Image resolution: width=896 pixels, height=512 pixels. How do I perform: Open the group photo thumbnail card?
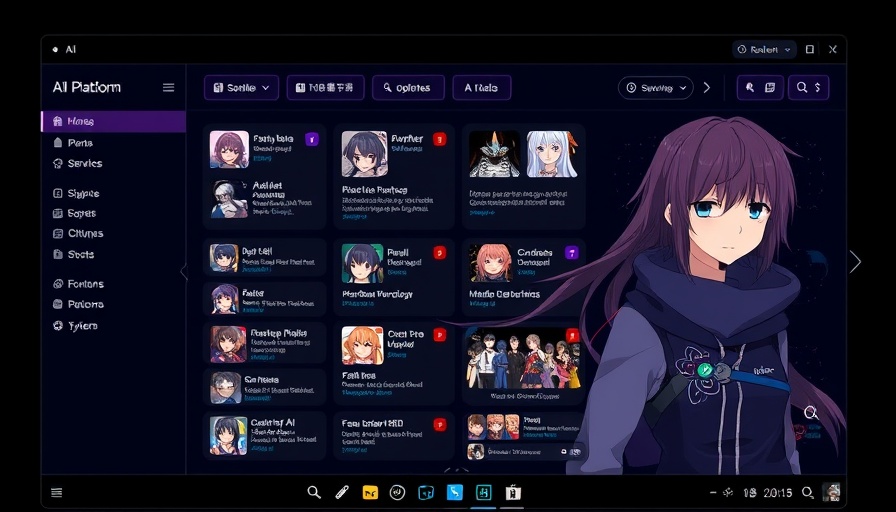click(524, 363)
